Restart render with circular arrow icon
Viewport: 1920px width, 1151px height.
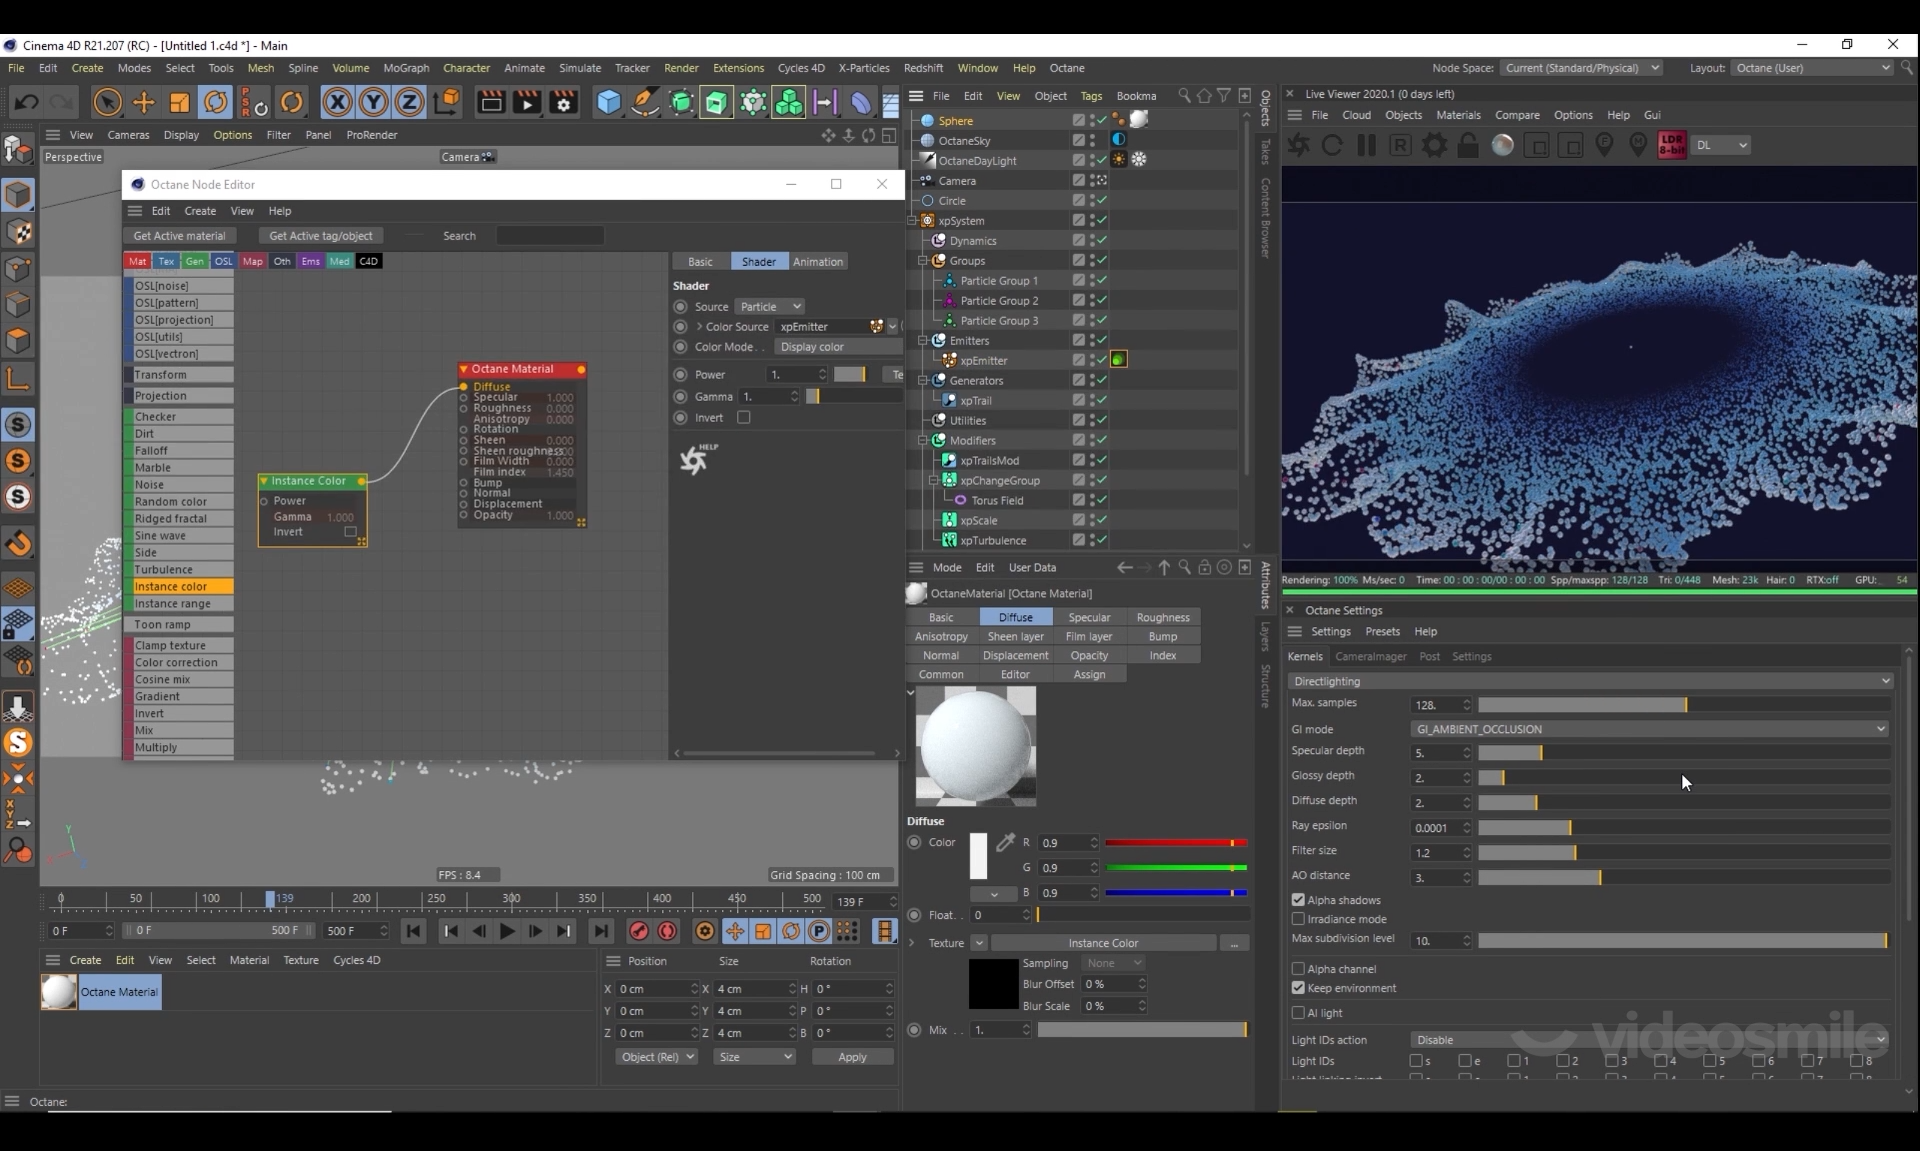1332,145
